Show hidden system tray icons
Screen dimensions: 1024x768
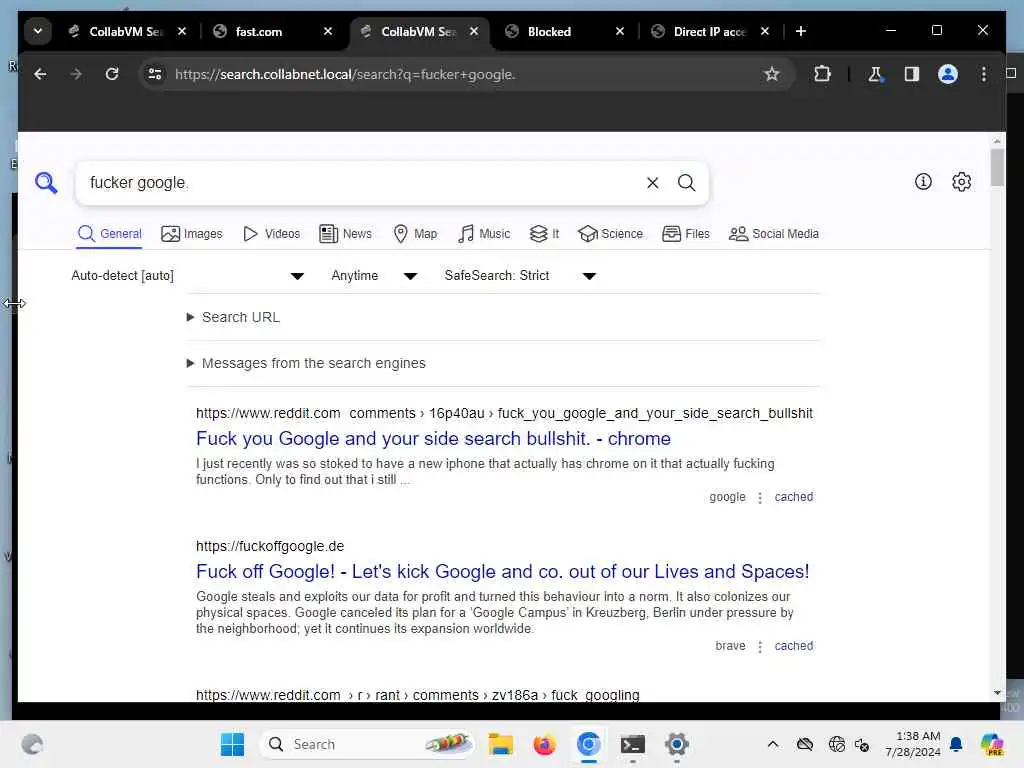point(773,744)
